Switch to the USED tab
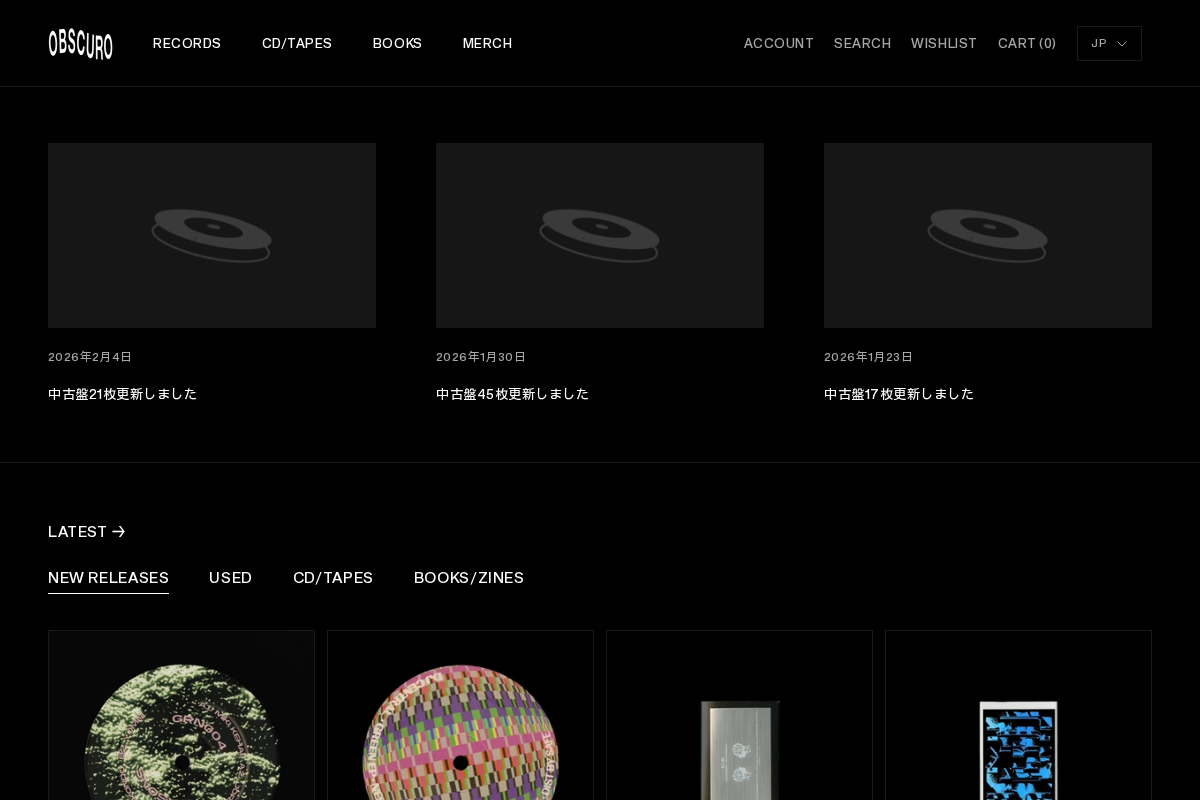This screenshot has width=1200, height=800. coord(230,578)
